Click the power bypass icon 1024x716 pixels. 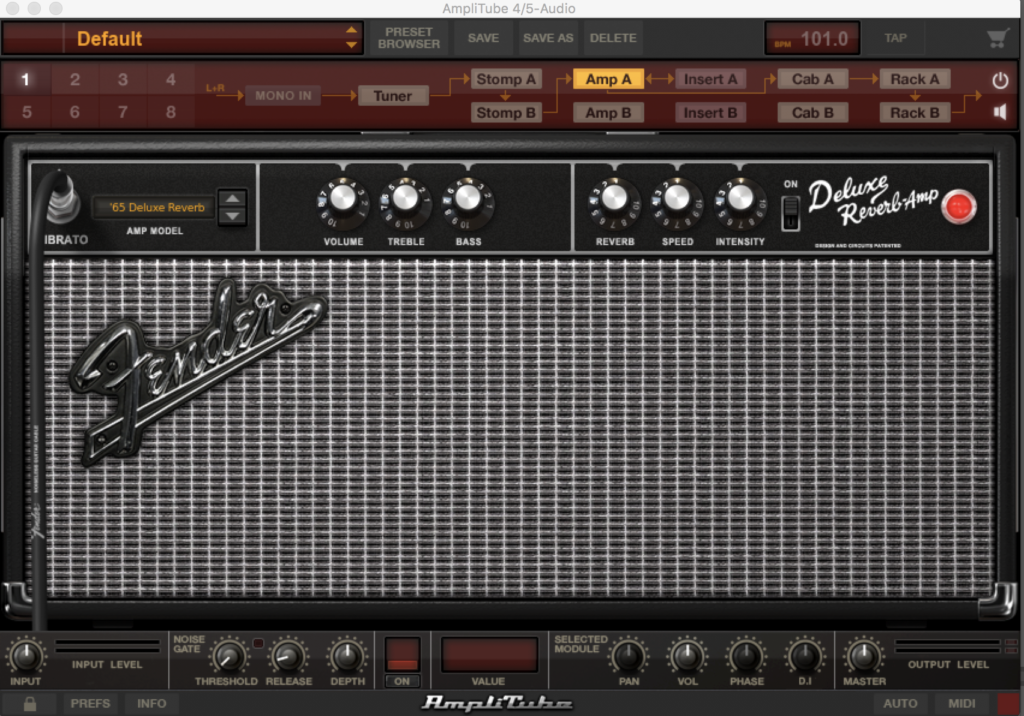click(1000, 80)
